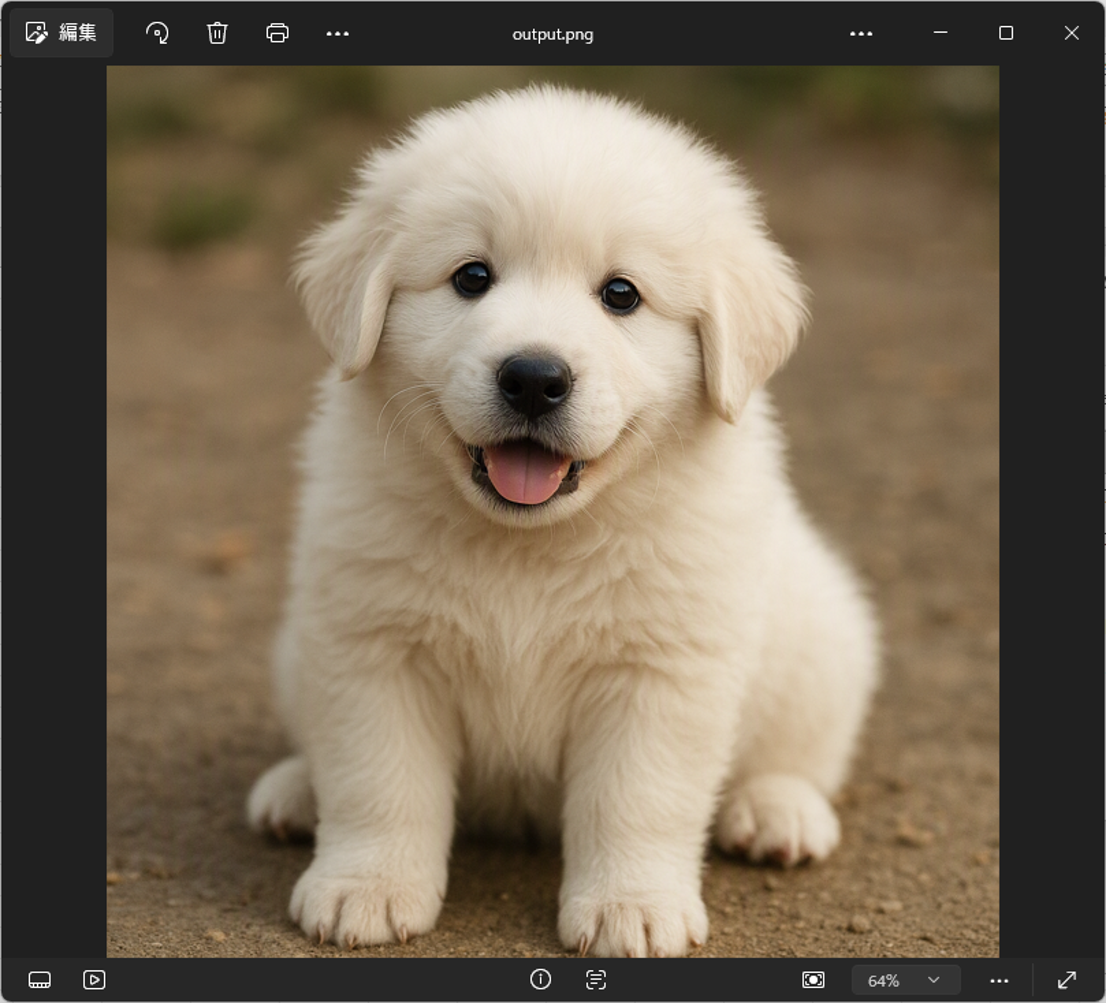Enter full screen with diagonal arrows icon

[1067, 980]
